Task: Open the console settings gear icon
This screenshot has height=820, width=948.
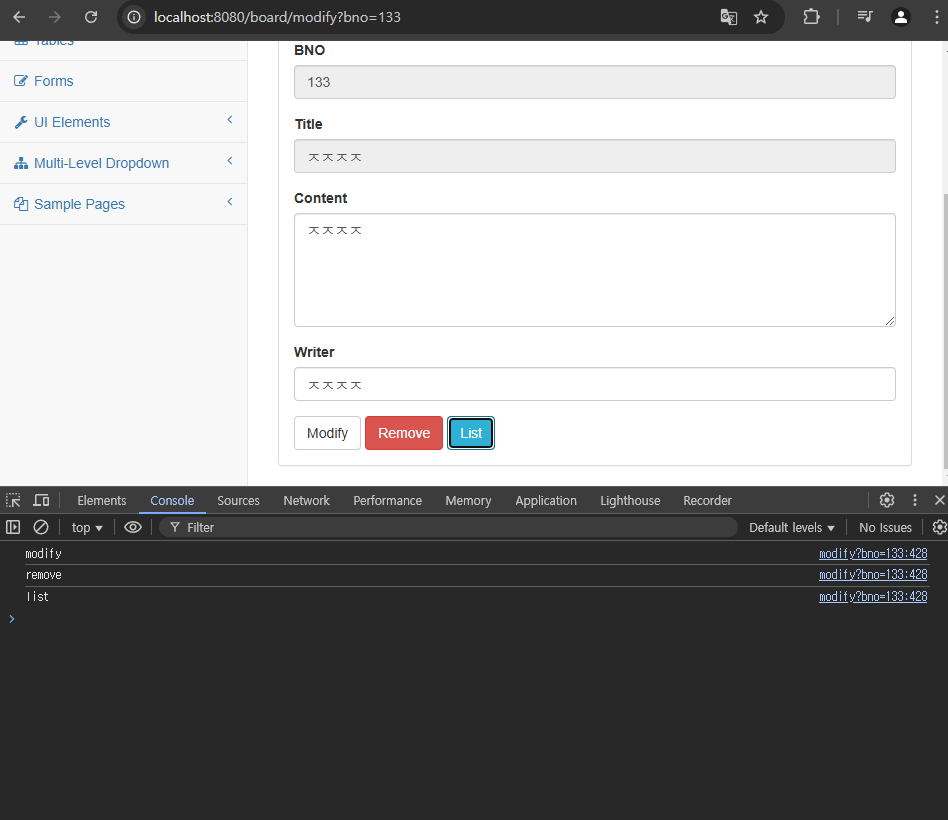Action: 939,527
